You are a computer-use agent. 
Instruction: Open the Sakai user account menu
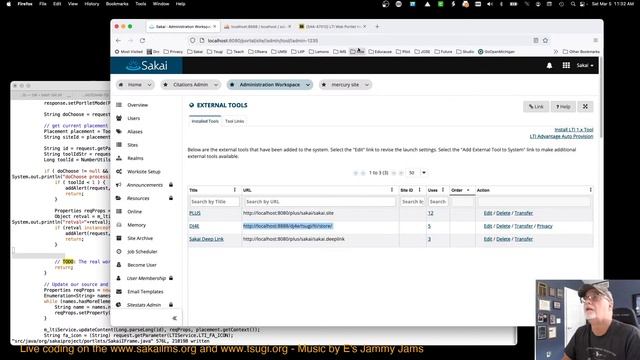[585, 65]
